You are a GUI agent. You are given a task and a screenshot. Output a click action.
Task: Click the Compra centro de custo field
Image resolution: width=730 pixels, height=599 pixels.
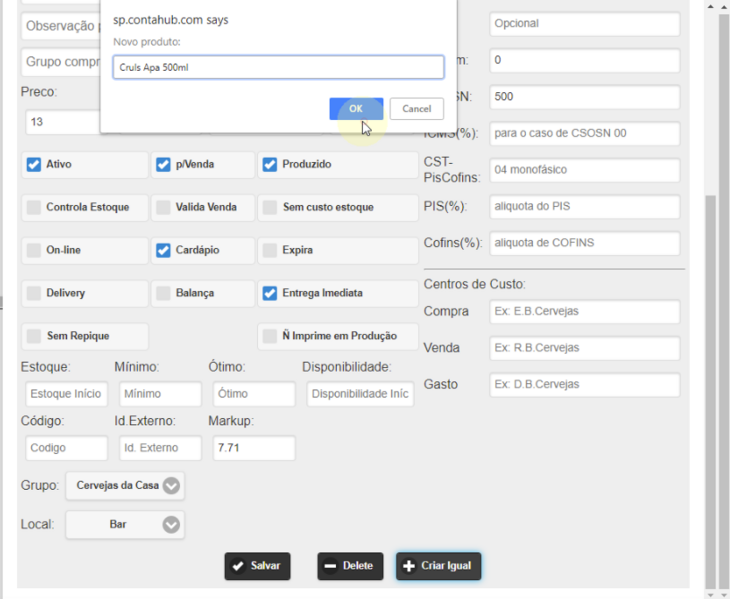click(585, 311)
